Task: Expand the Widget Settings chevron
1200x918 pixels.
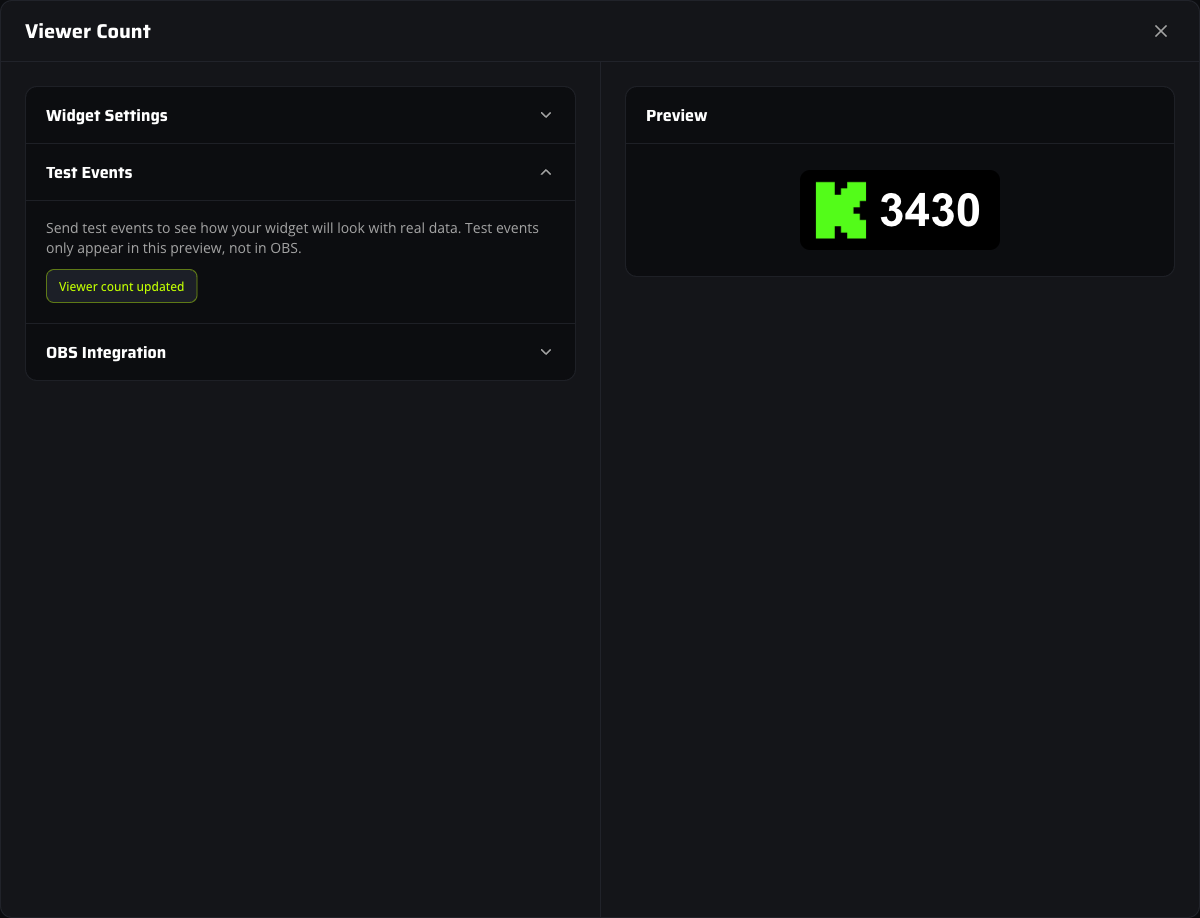Action: pos(546,115)
